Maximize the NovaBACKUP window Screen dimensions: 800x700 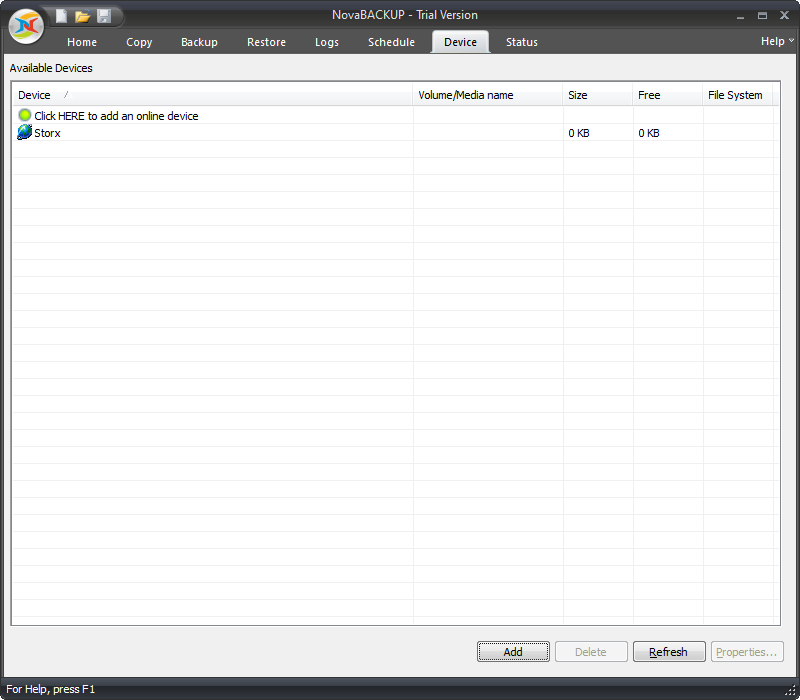click(762, 16)
